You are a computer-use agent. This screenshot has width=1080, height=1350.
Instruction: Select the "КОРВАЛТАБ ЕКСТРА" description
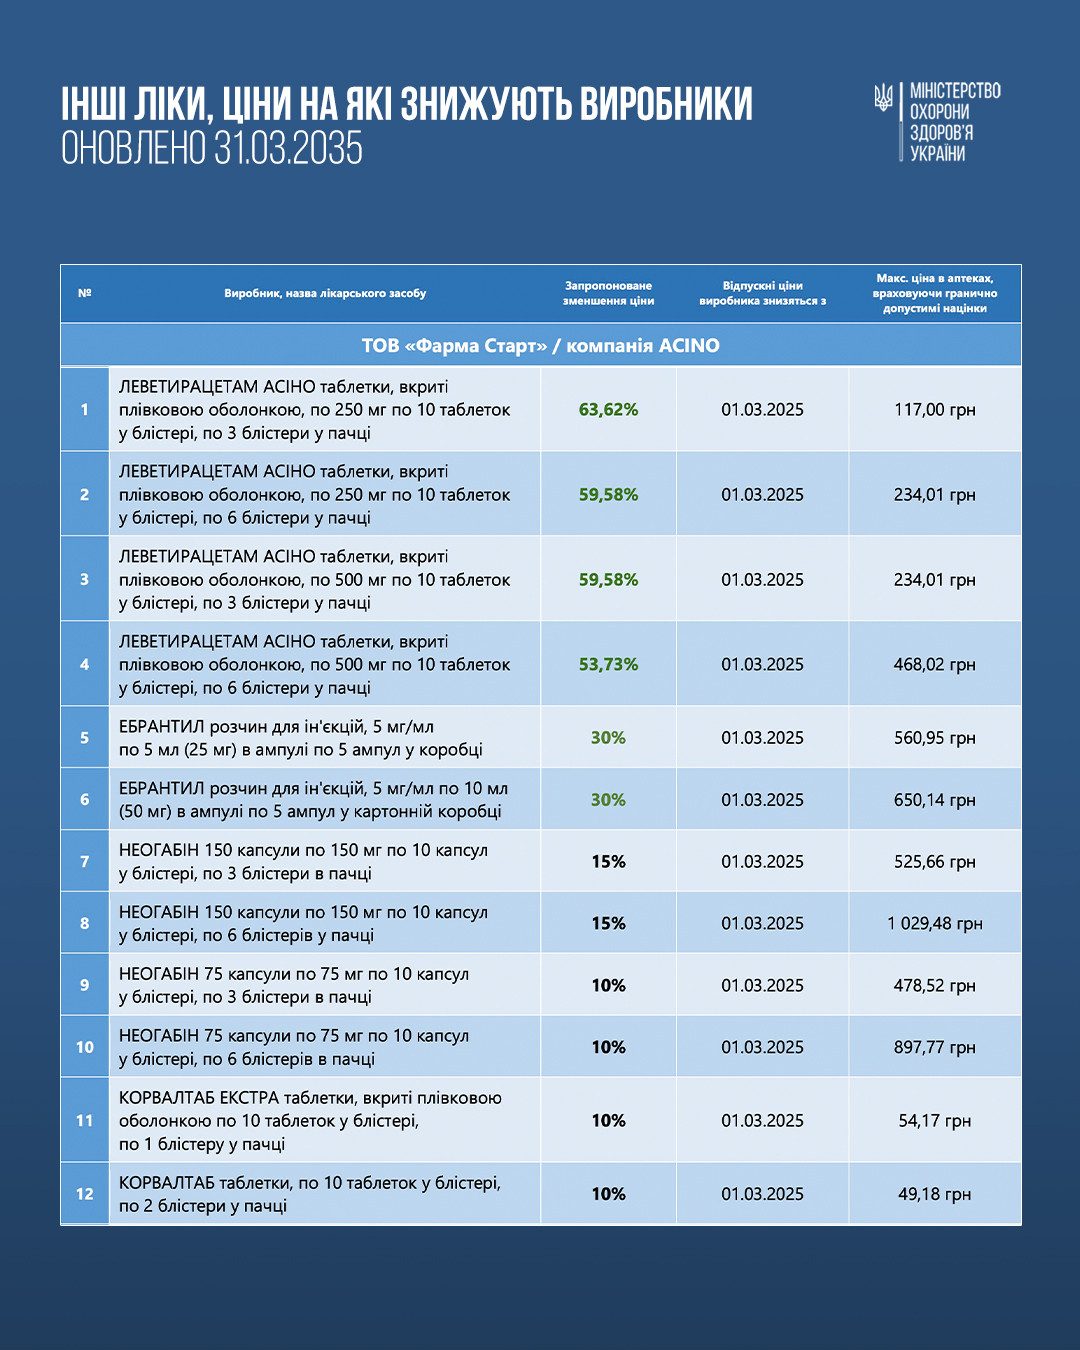[311, 1121]
